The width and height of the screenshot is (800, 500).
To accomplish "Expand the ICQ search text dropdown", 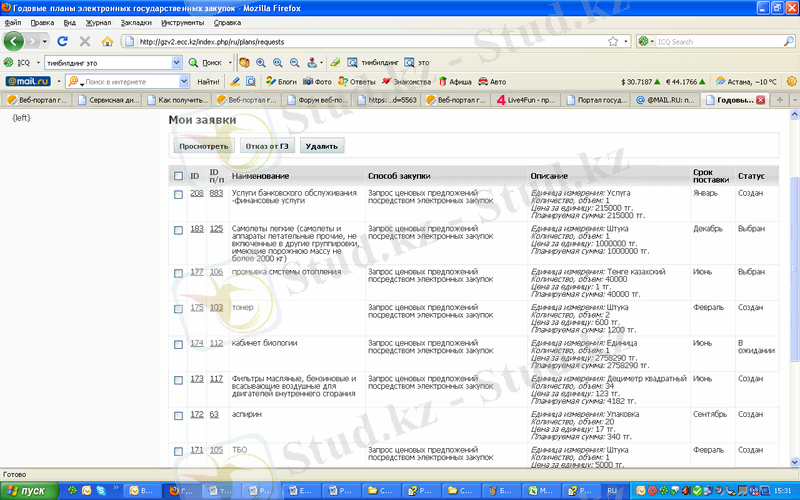I will click(x=178, y=62).
